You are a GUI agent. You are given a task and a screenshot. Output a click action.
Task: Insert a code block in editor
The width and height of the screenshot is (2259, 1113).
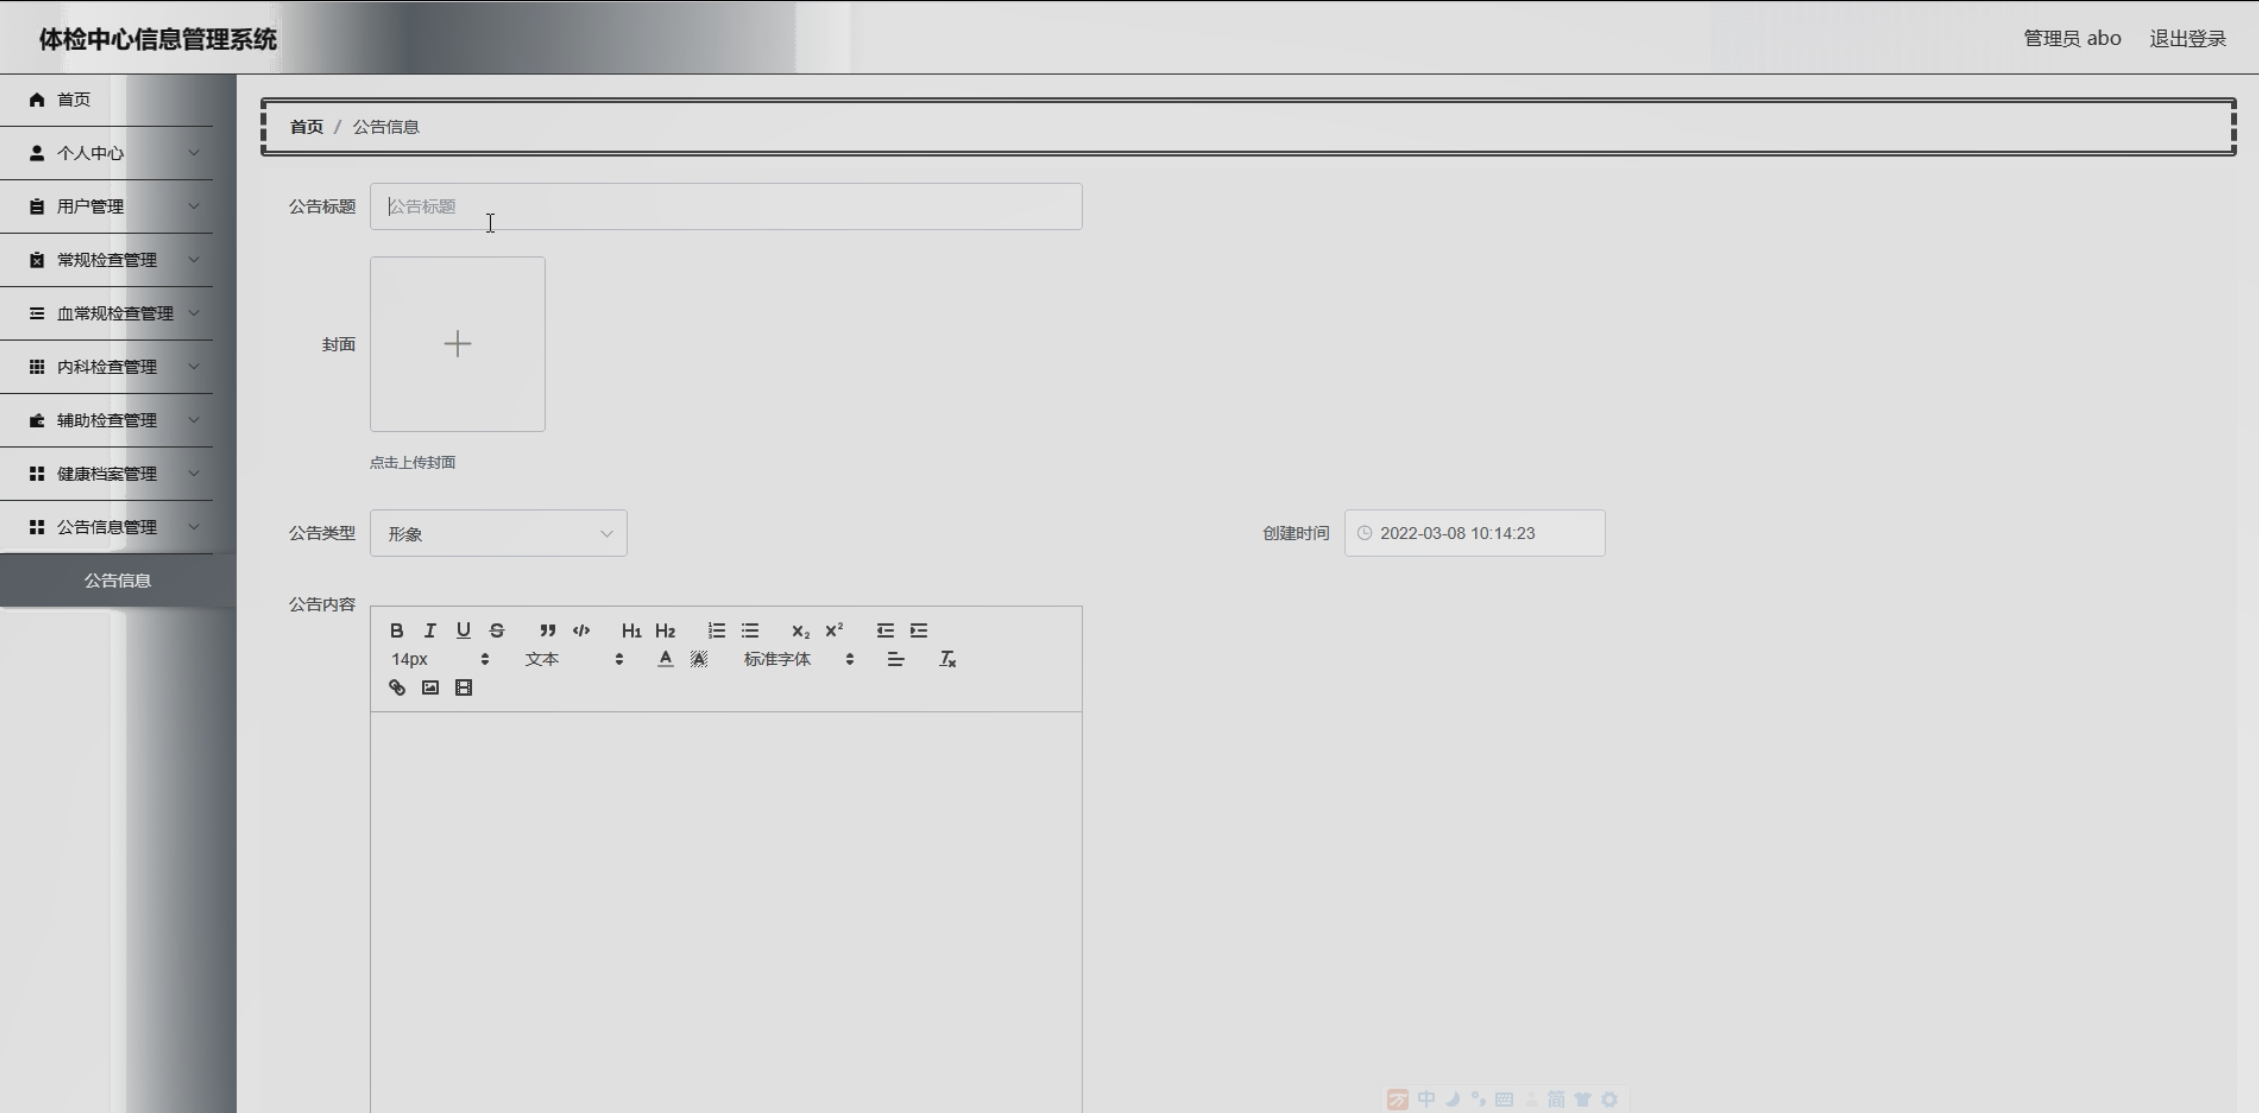pos(581,631)
